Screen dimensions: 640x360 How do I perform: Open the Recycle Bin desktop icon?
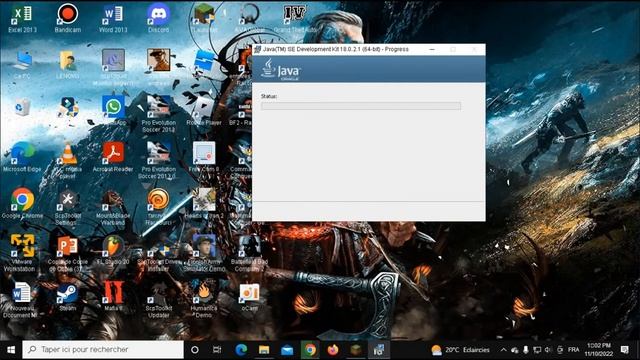click(22, 108)
